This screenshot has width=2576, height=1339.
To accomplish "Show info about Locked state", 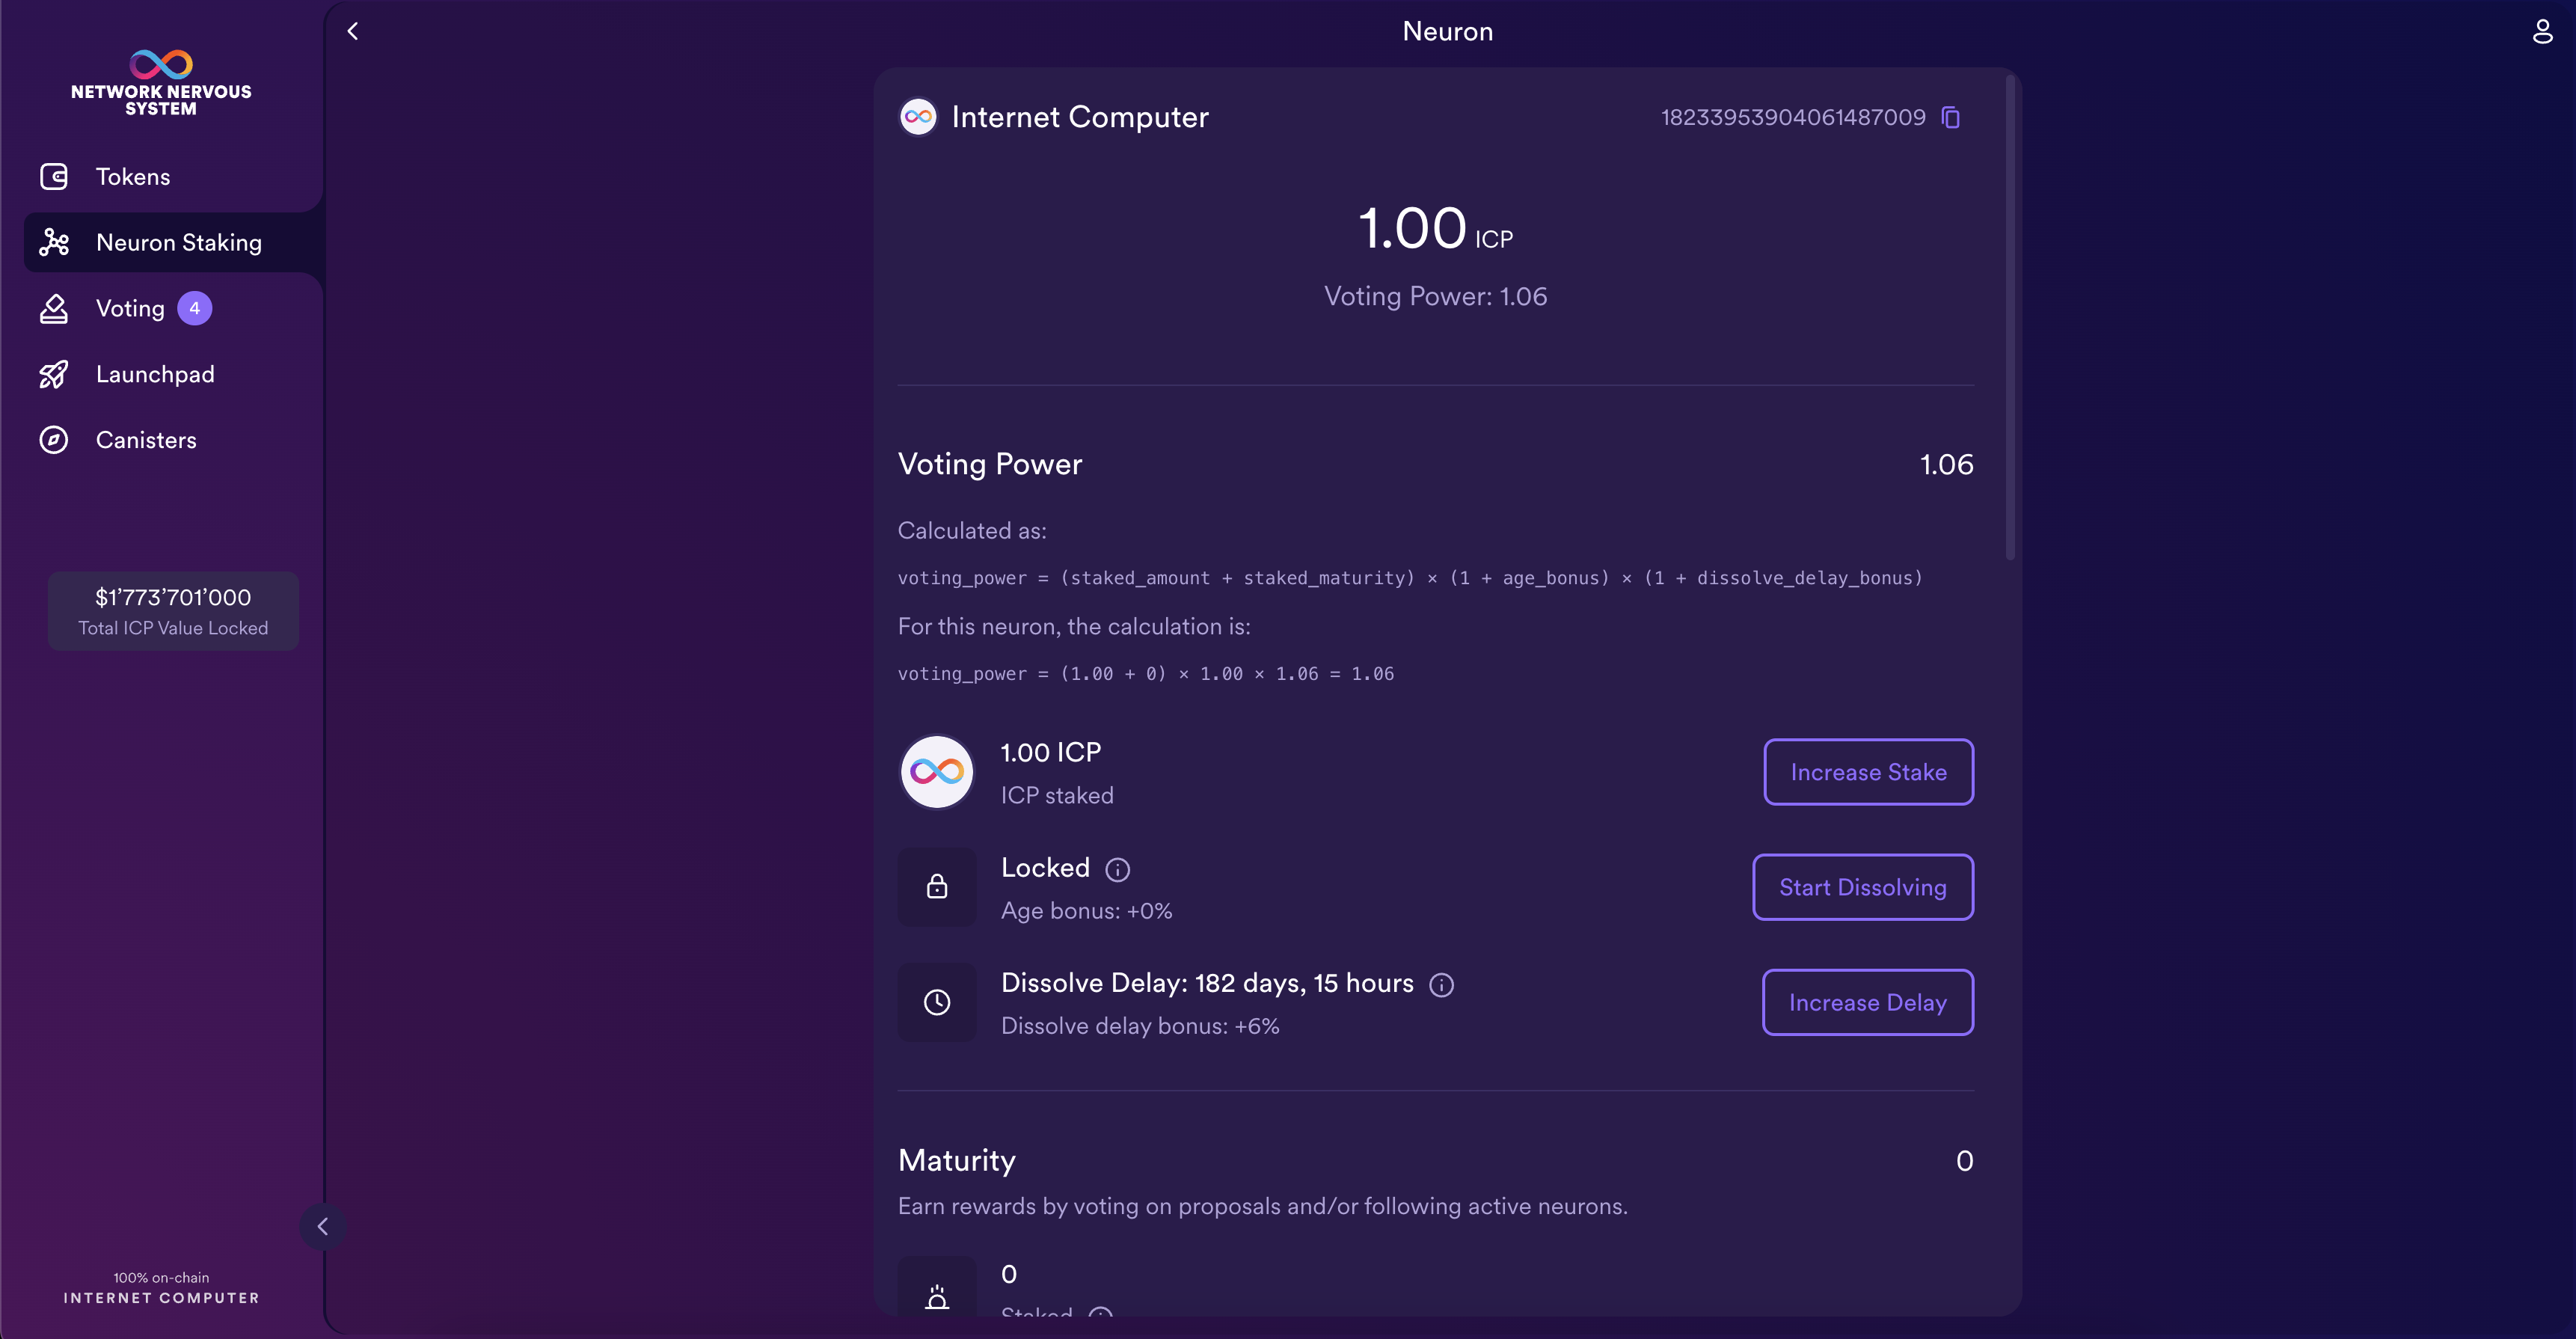I will click(x=1117, y=869).
